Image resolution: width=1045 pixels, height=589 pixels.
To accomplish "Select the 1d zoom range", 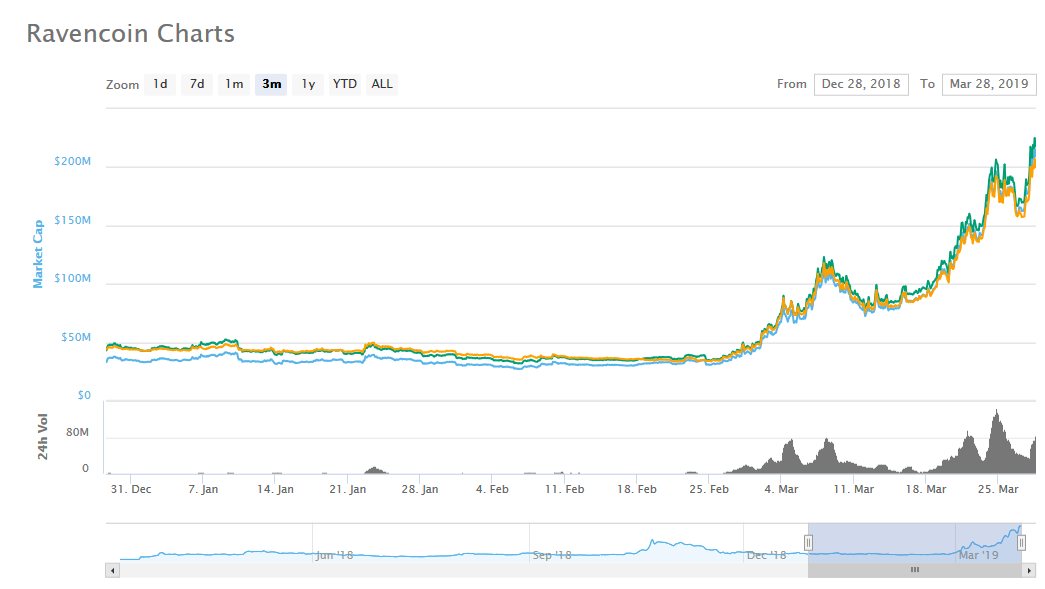I will tap(160, 84).
